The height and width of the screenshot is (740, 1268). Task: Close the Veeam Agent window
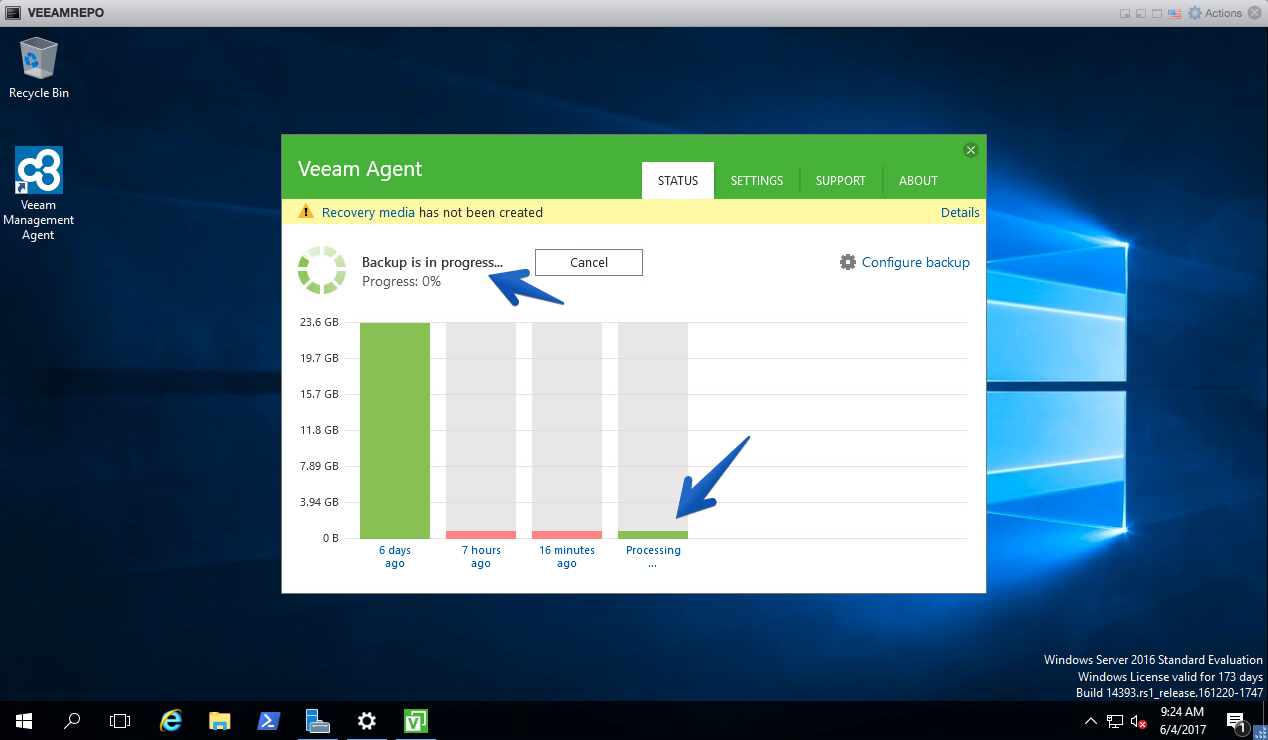tap(970, 150)
